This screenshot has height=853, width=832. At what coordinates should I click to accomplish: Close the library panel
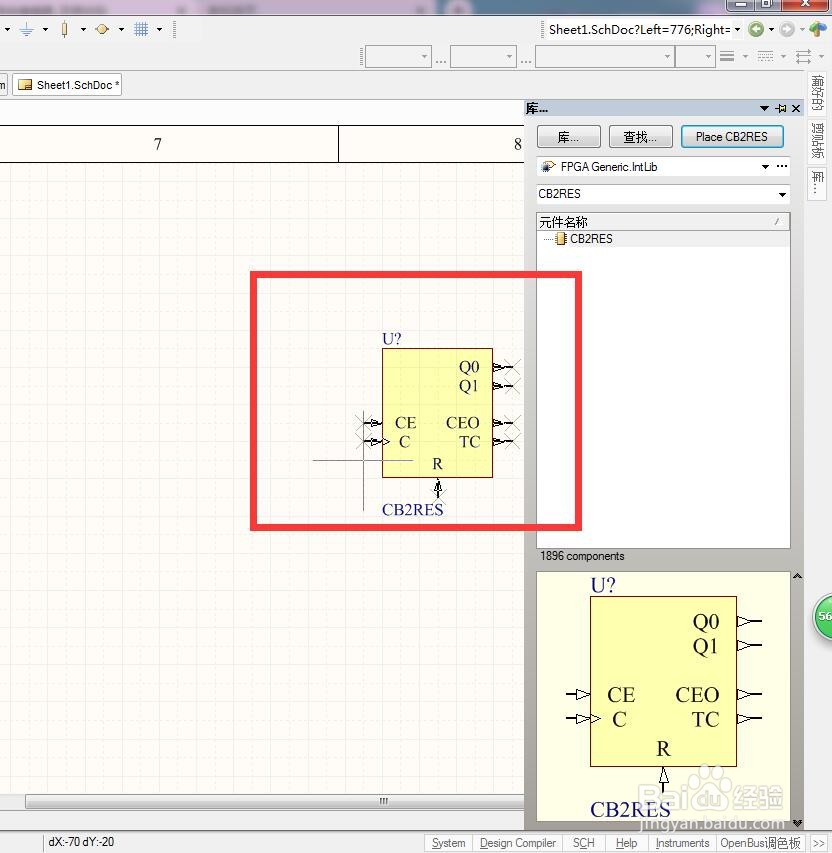coord(796,108)
